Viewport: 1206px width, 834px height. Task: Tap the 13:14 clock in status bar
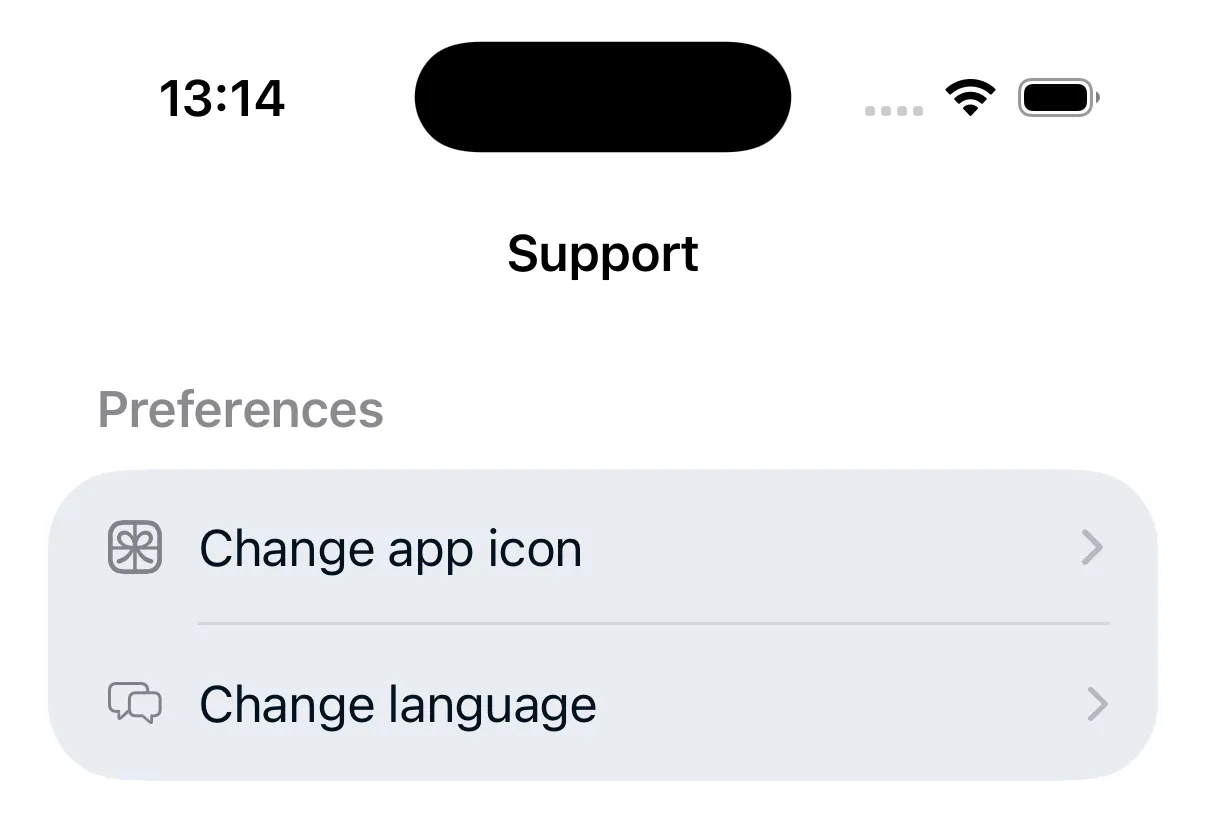pos(222,98)
